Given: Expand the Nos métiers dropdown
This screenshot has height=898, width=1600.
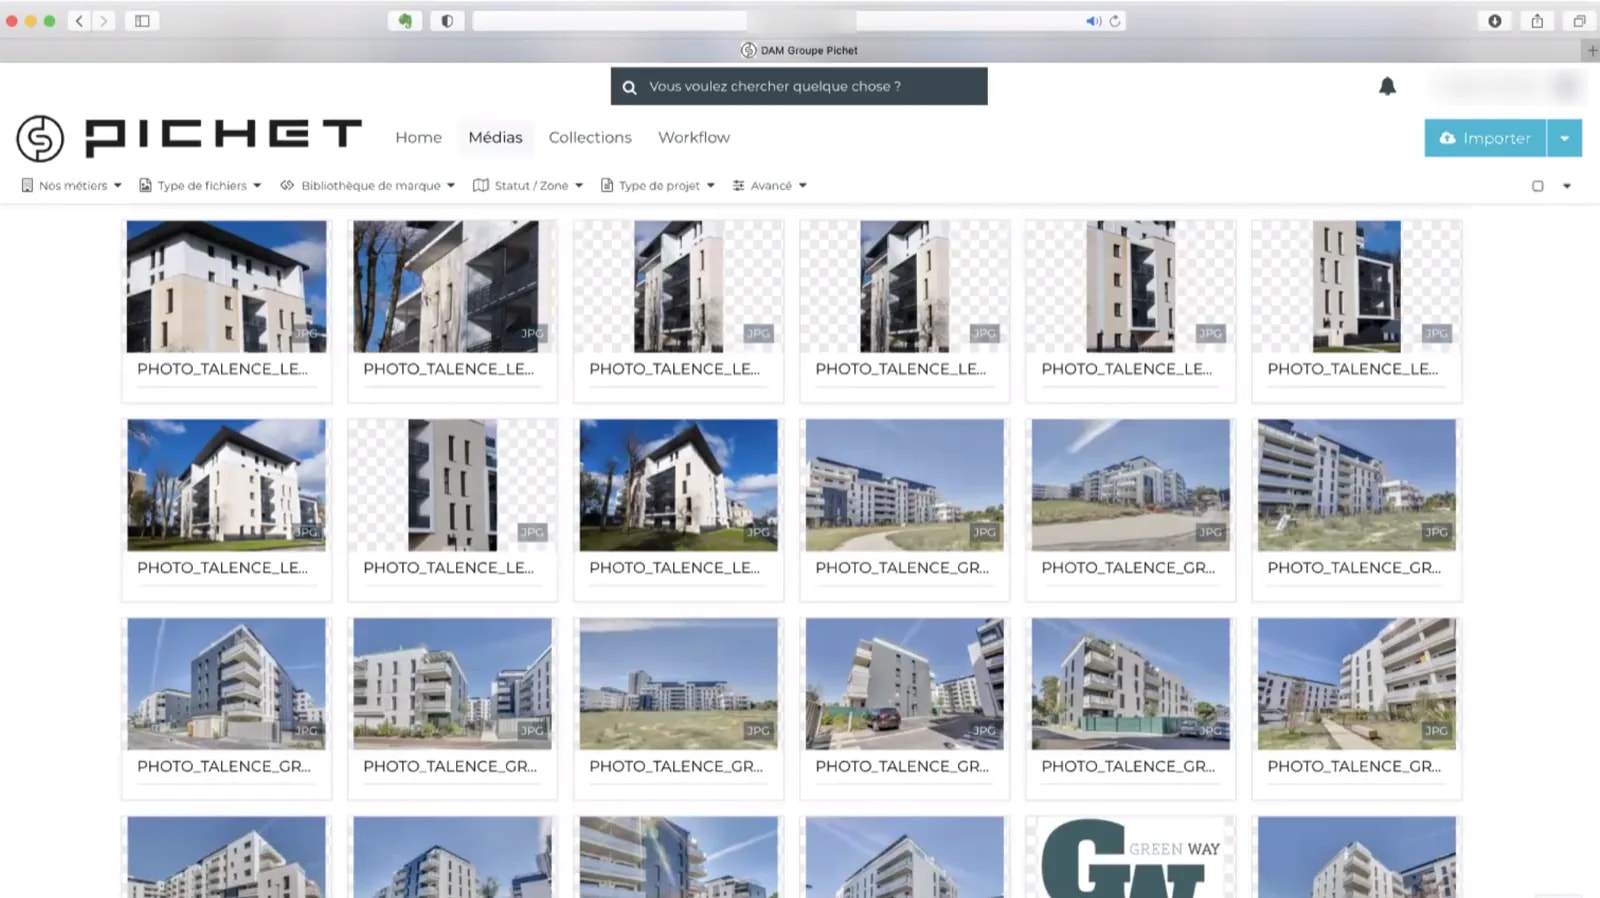Looking at the screenshot, I should click(118, 185).
